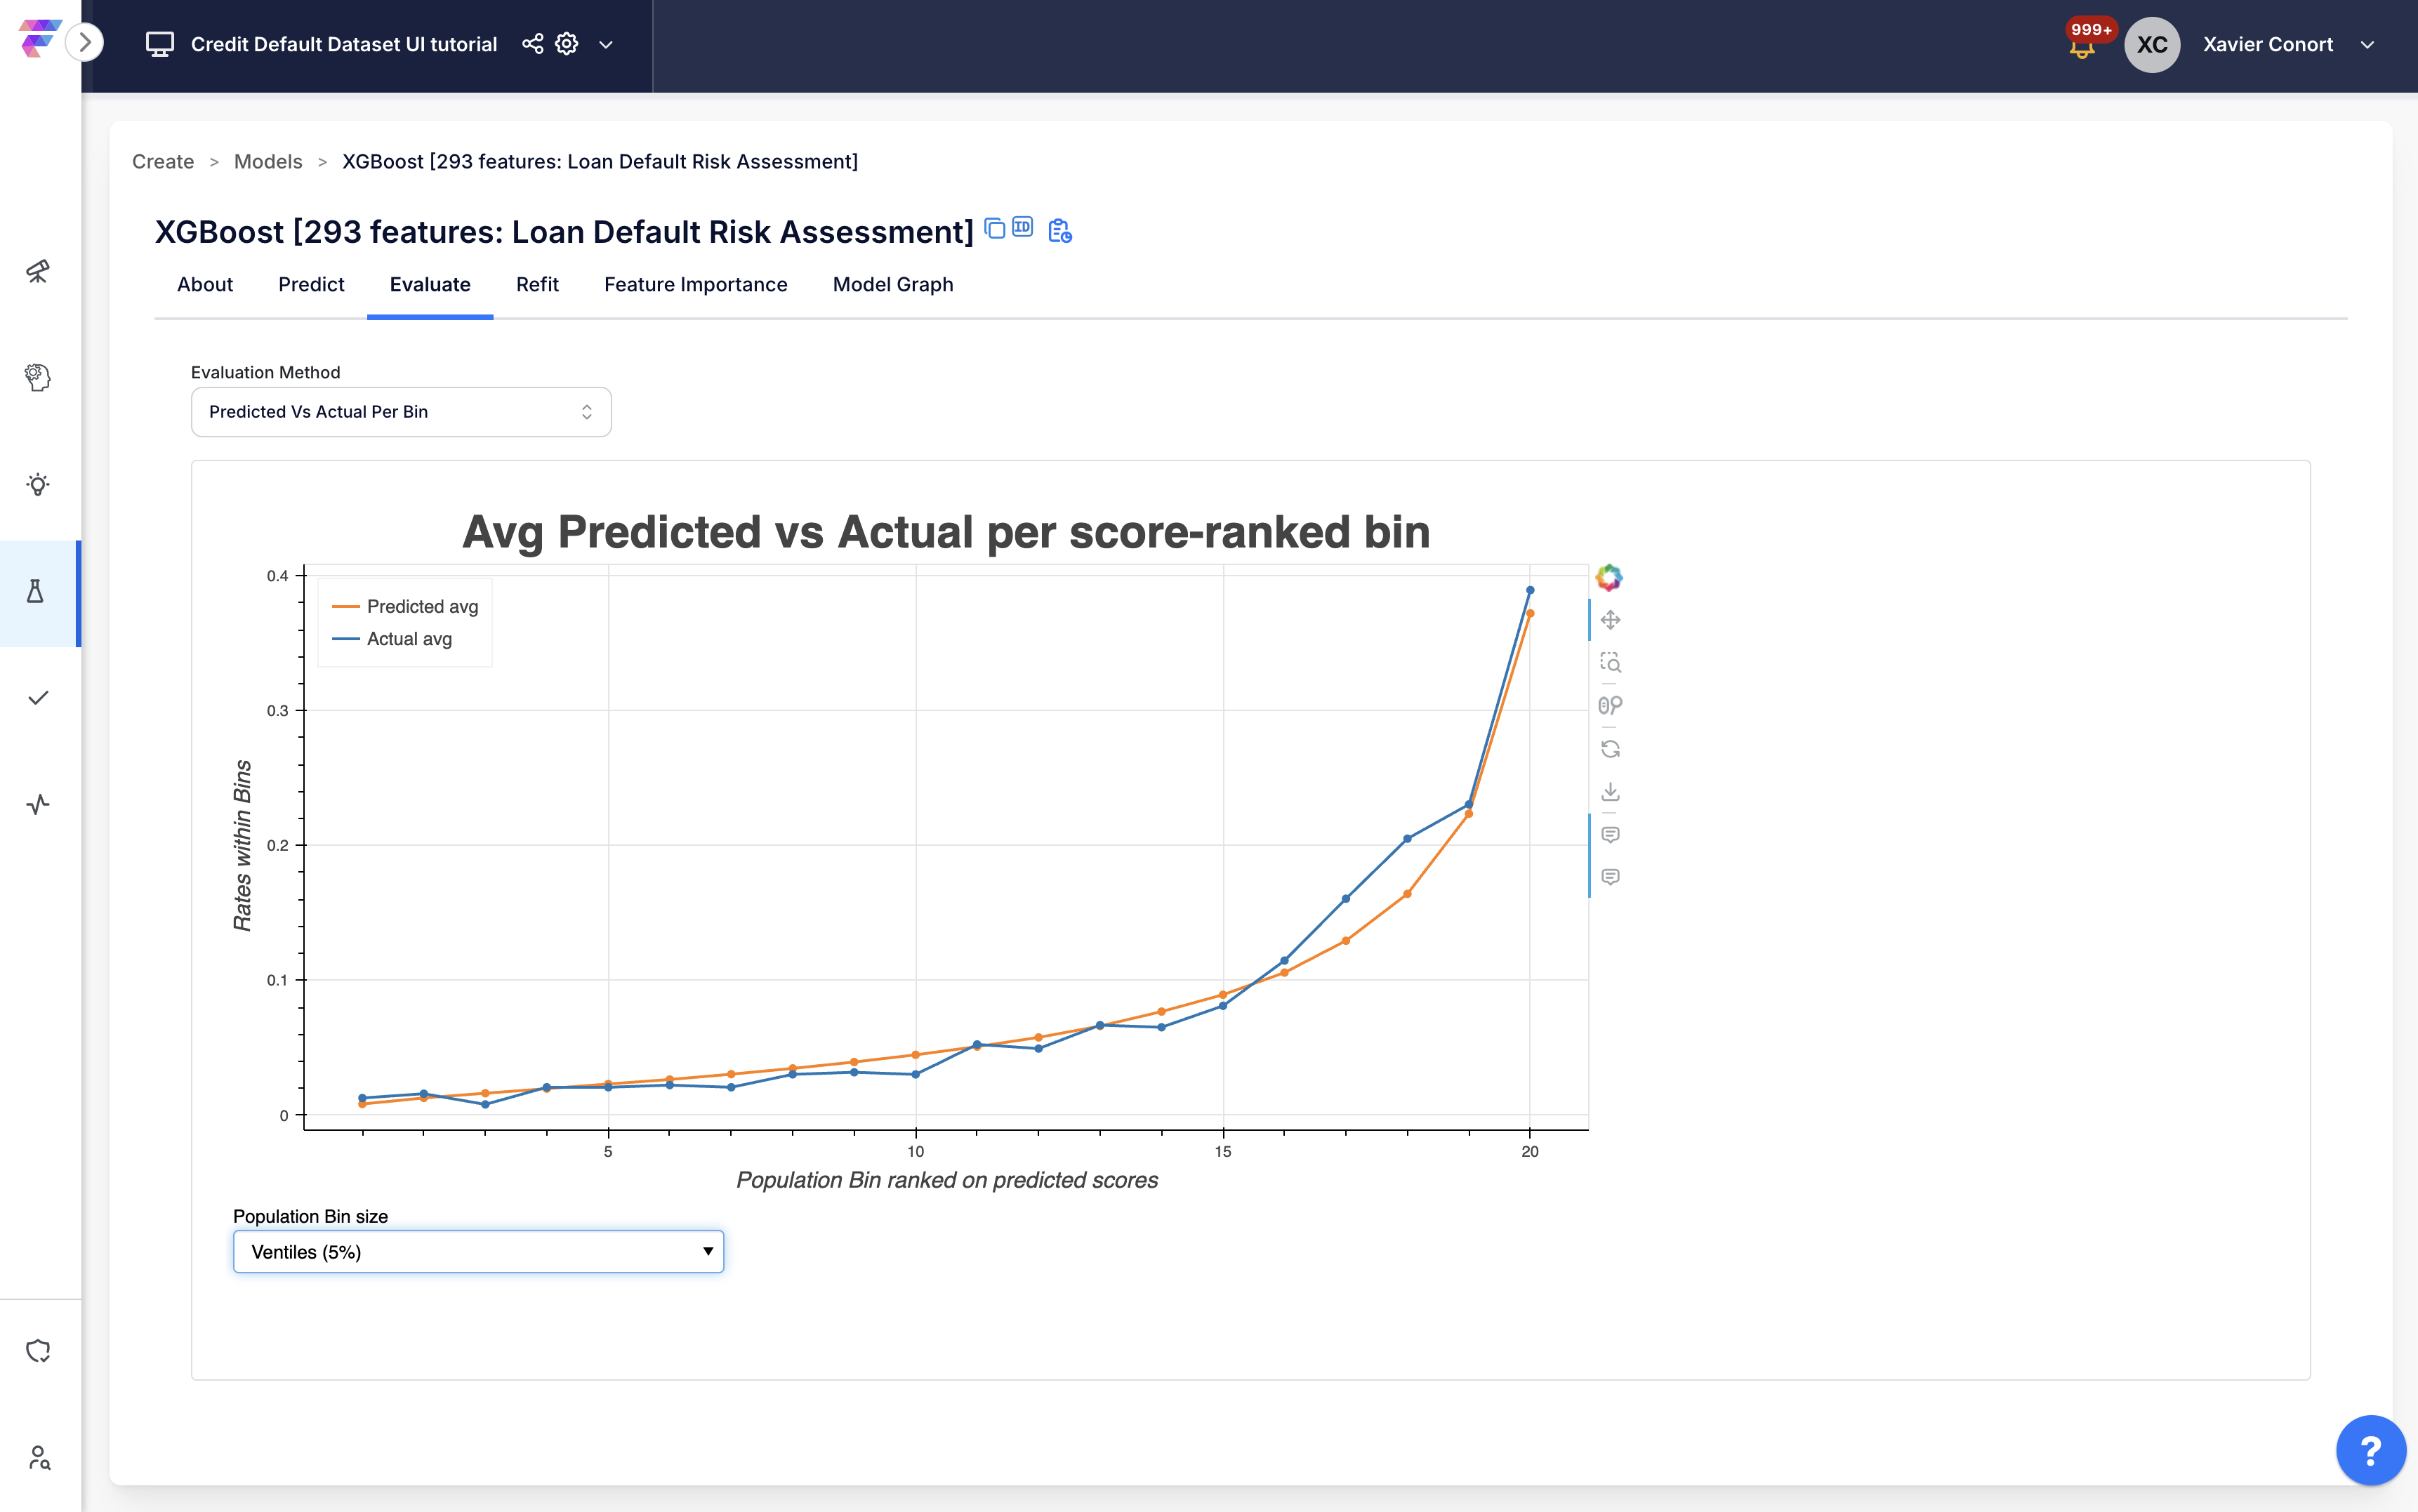Switch to the Feature Importance tab

[695, 284]
